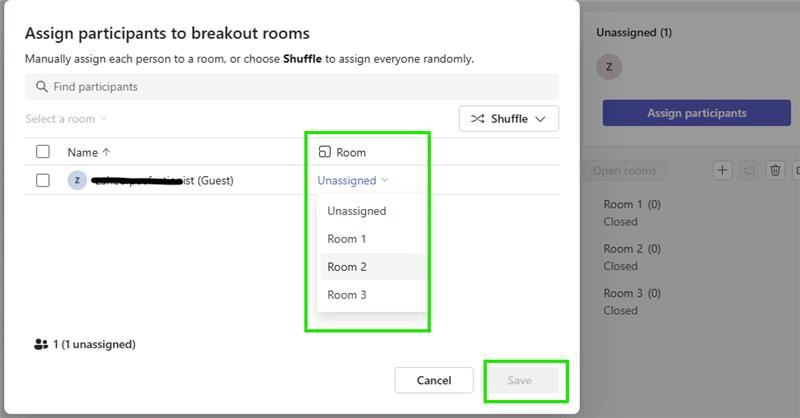Open the Shuffle dropdown

509,118
